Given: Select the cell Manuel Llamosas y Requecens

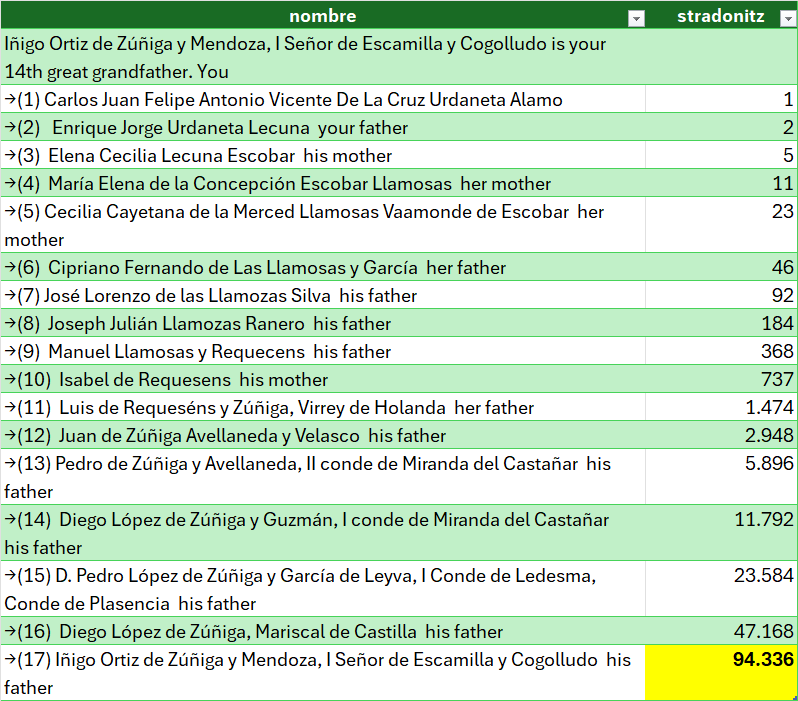Looking at the screenshot, I should pyautogui.click(x=323, y=351).
